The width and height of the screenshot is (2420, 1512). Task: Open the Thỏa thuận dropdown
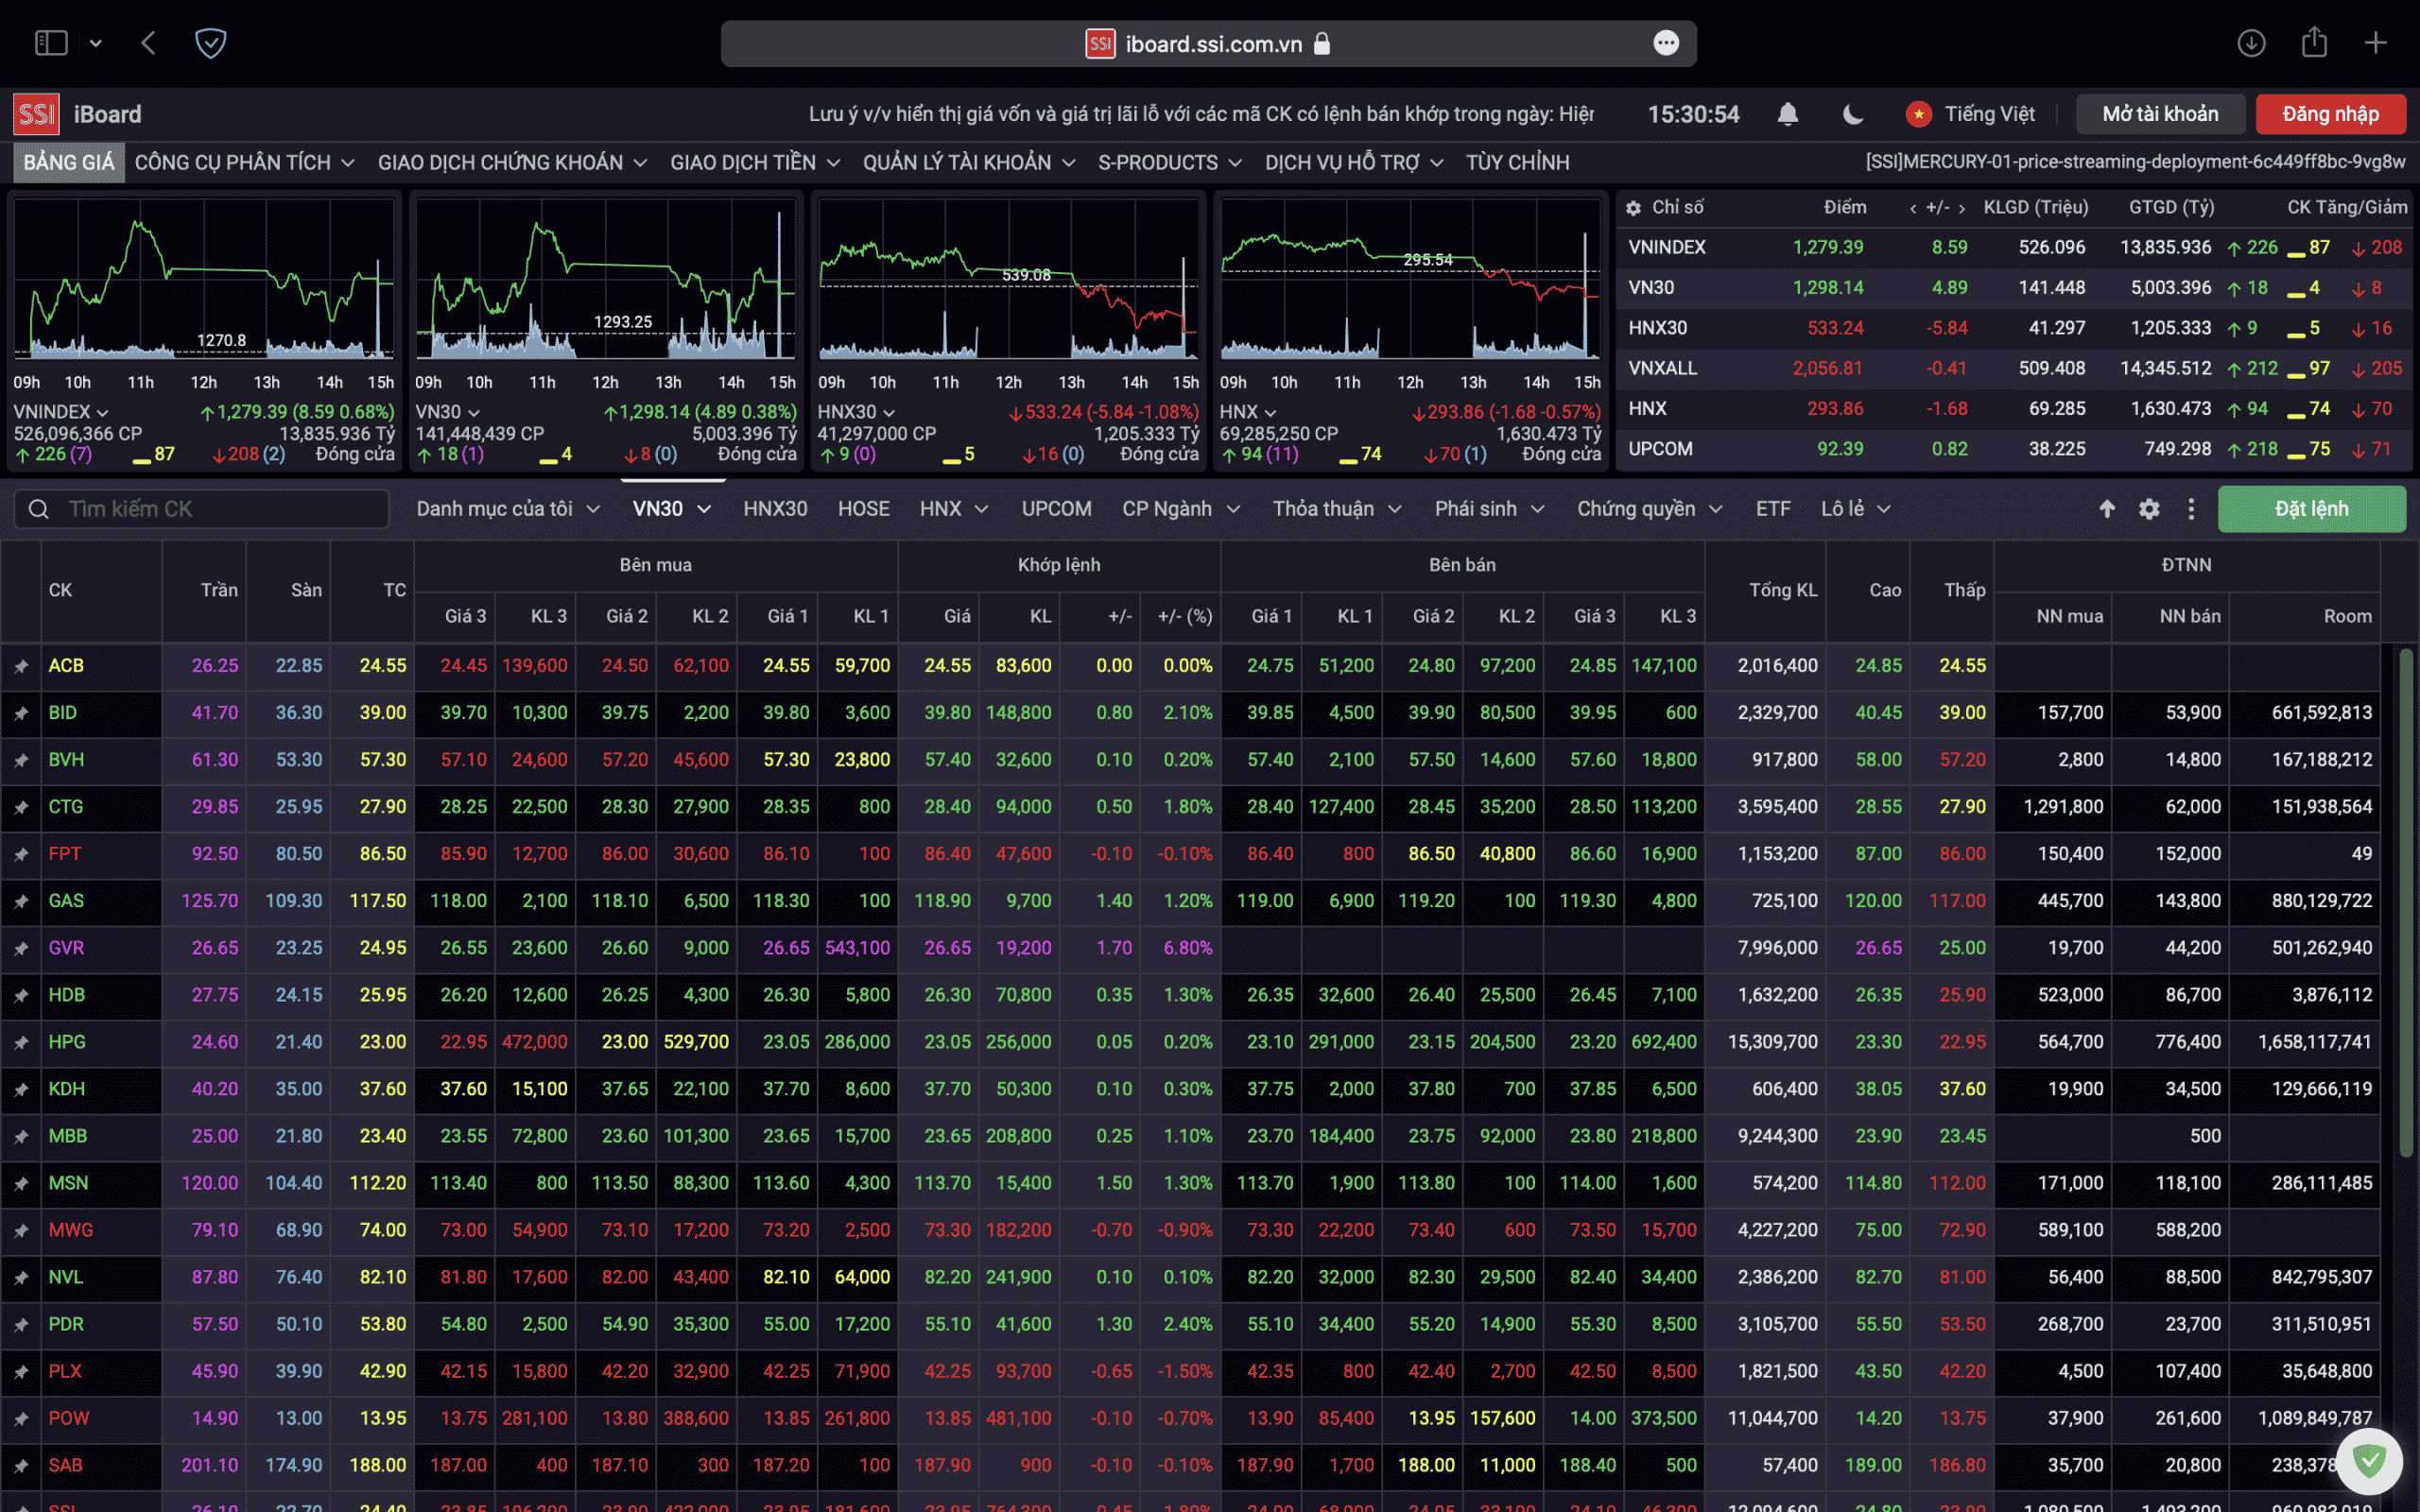click(1337, 509)
